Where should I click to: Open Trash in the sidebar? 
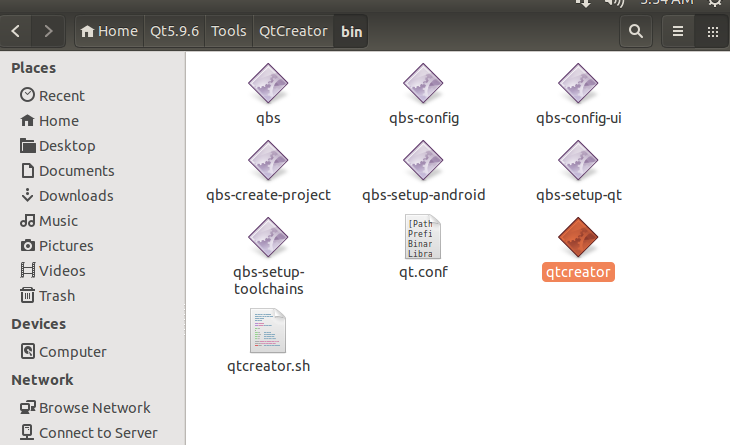(x=47, y=296)
